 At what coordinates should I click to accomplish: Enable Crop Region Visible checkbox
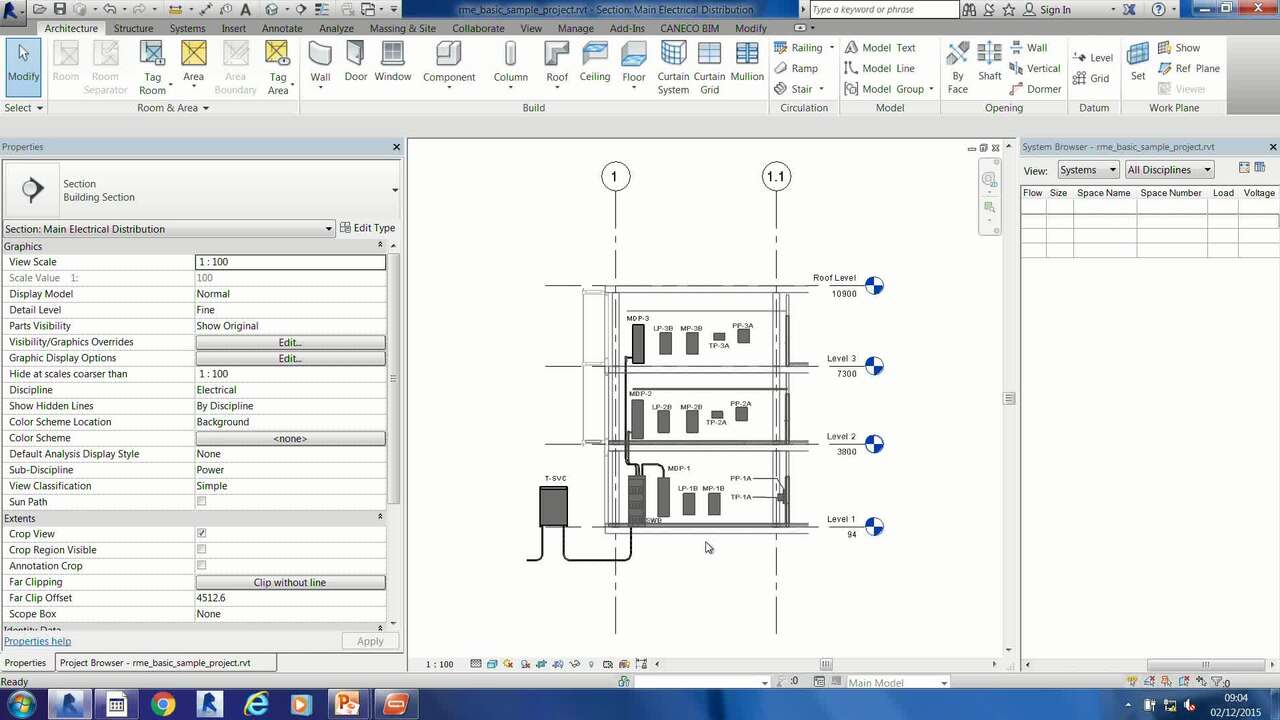pos(201,550)
